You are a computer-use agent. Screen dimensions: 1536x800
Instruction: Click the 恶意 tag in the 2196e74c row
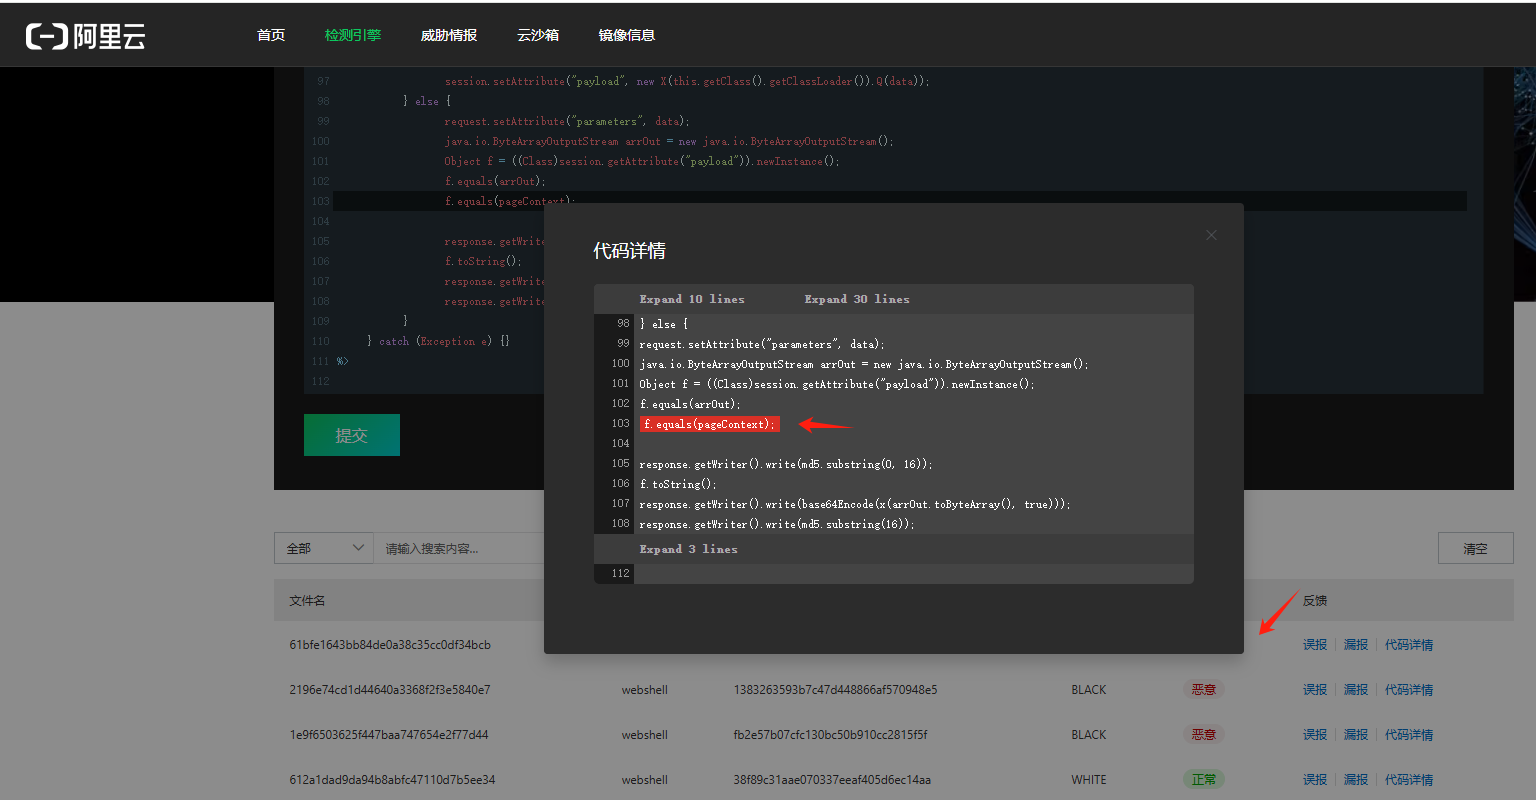(1204, 690)
